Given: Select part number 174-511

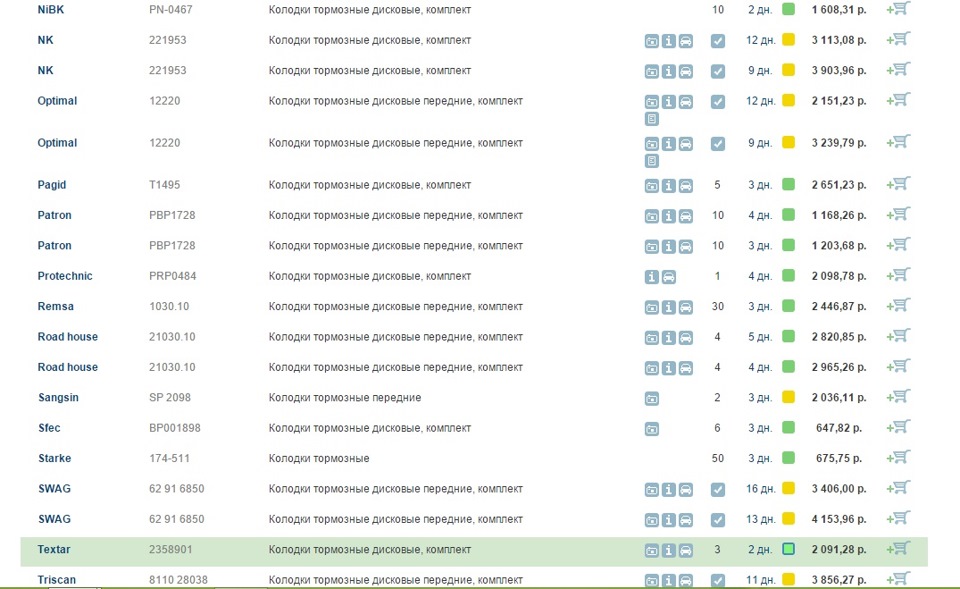Looking at the screenshot, I should click(x=170, y=458).
